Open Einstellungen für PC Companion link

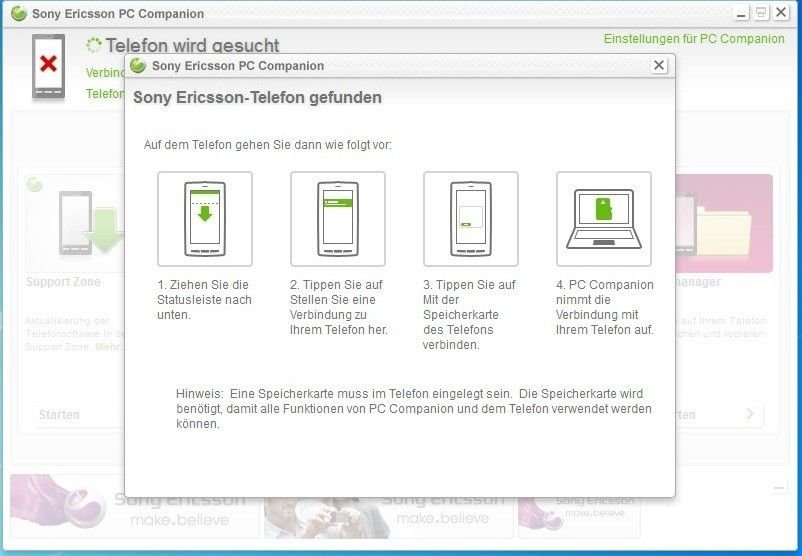click(694, 39)
